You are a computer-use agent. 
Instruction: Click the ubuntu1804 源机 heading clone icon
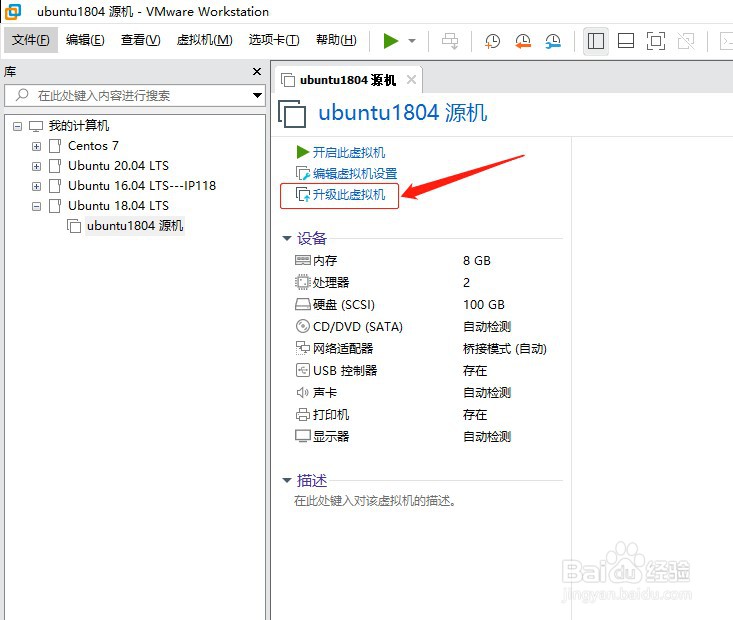tap(292, 114)
